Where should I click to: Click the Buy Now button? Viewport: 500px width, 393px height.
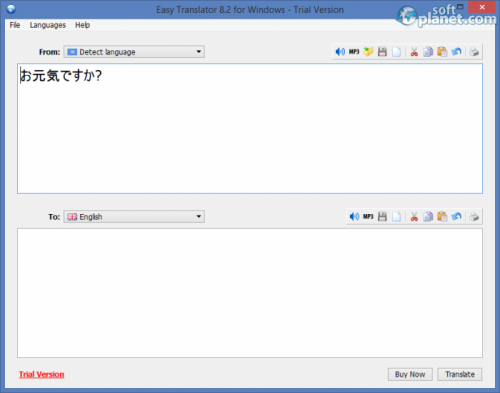[410, 374]
